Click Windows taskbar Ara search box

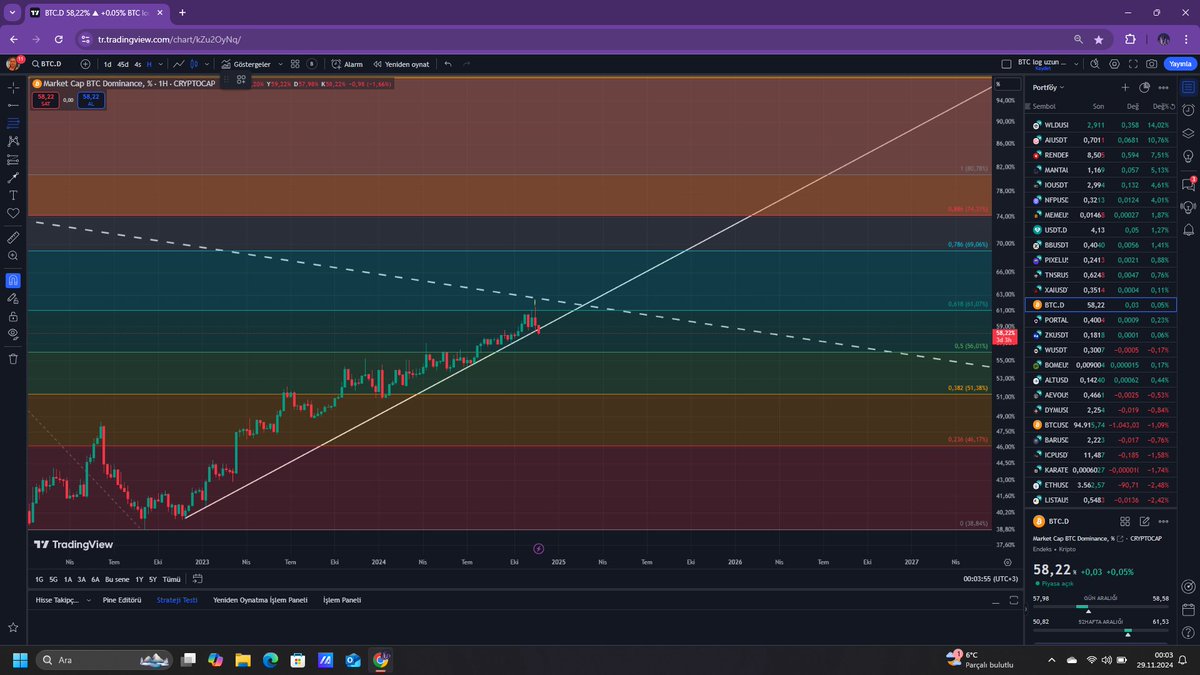(x=104, y=660)
